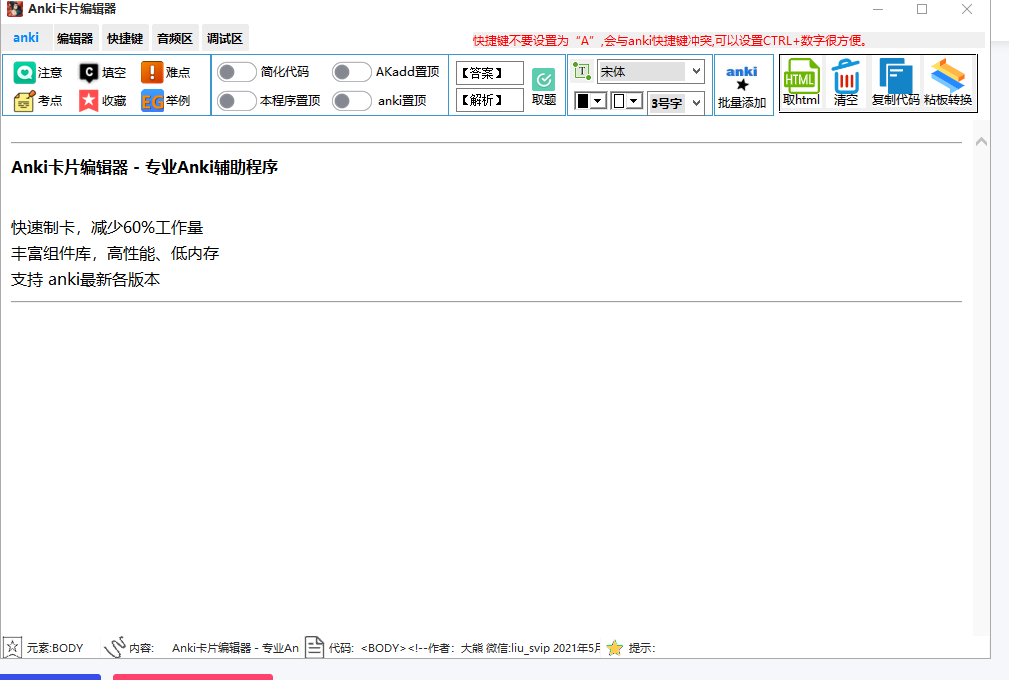Toggle the anki置顶 switch
The image size is (1009, 680).
click(351, 101)
